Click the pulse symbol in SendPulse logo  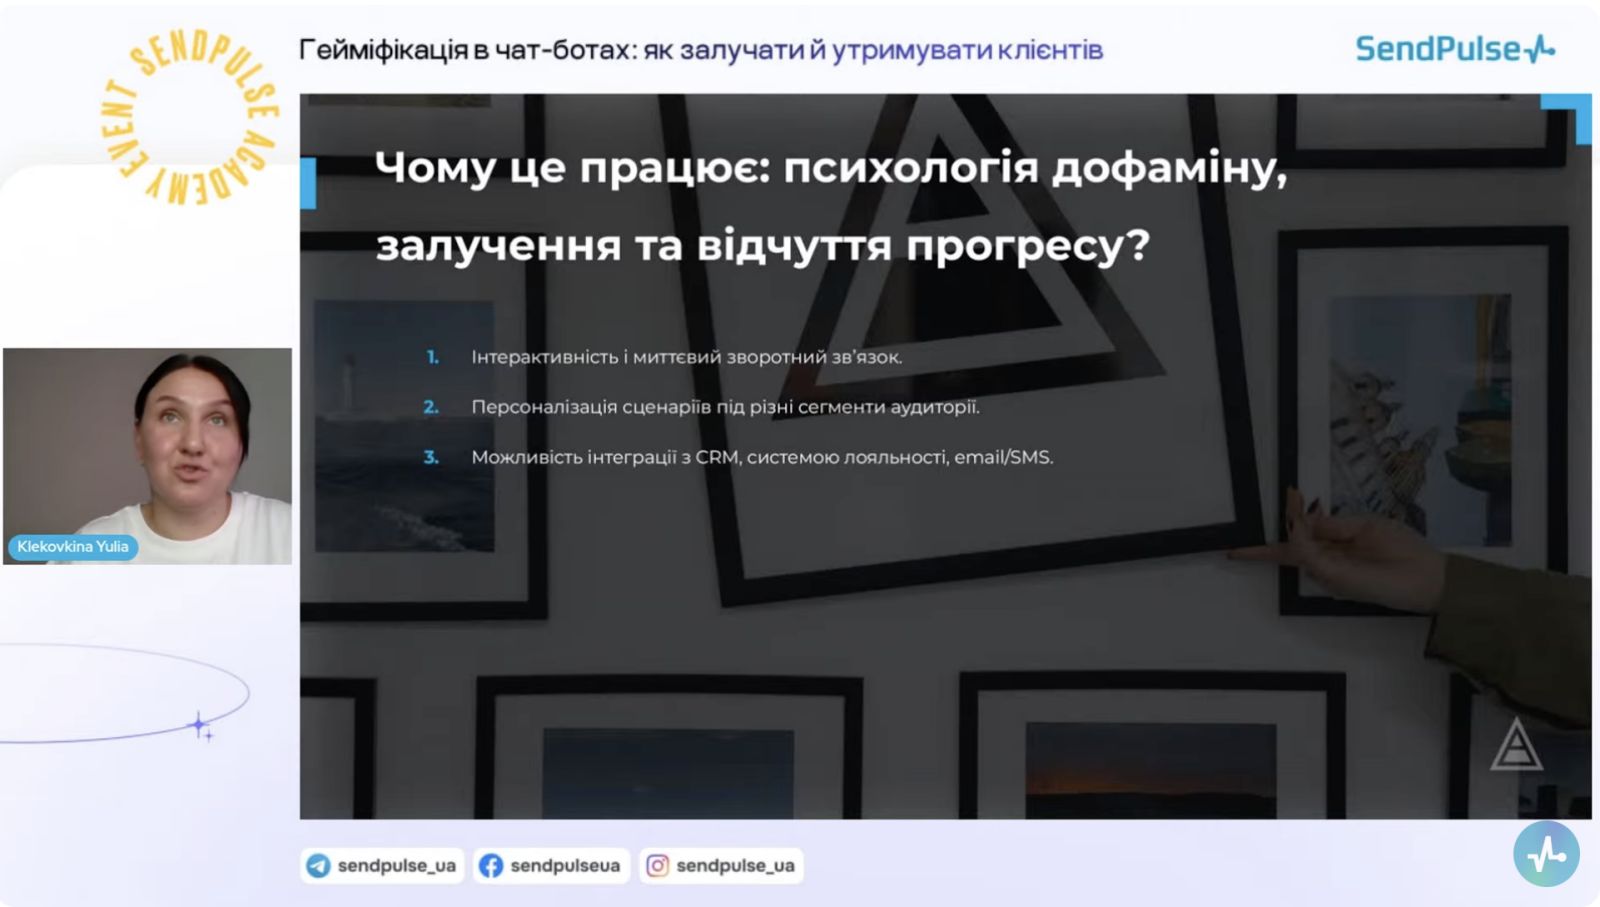coord(1540,49)
